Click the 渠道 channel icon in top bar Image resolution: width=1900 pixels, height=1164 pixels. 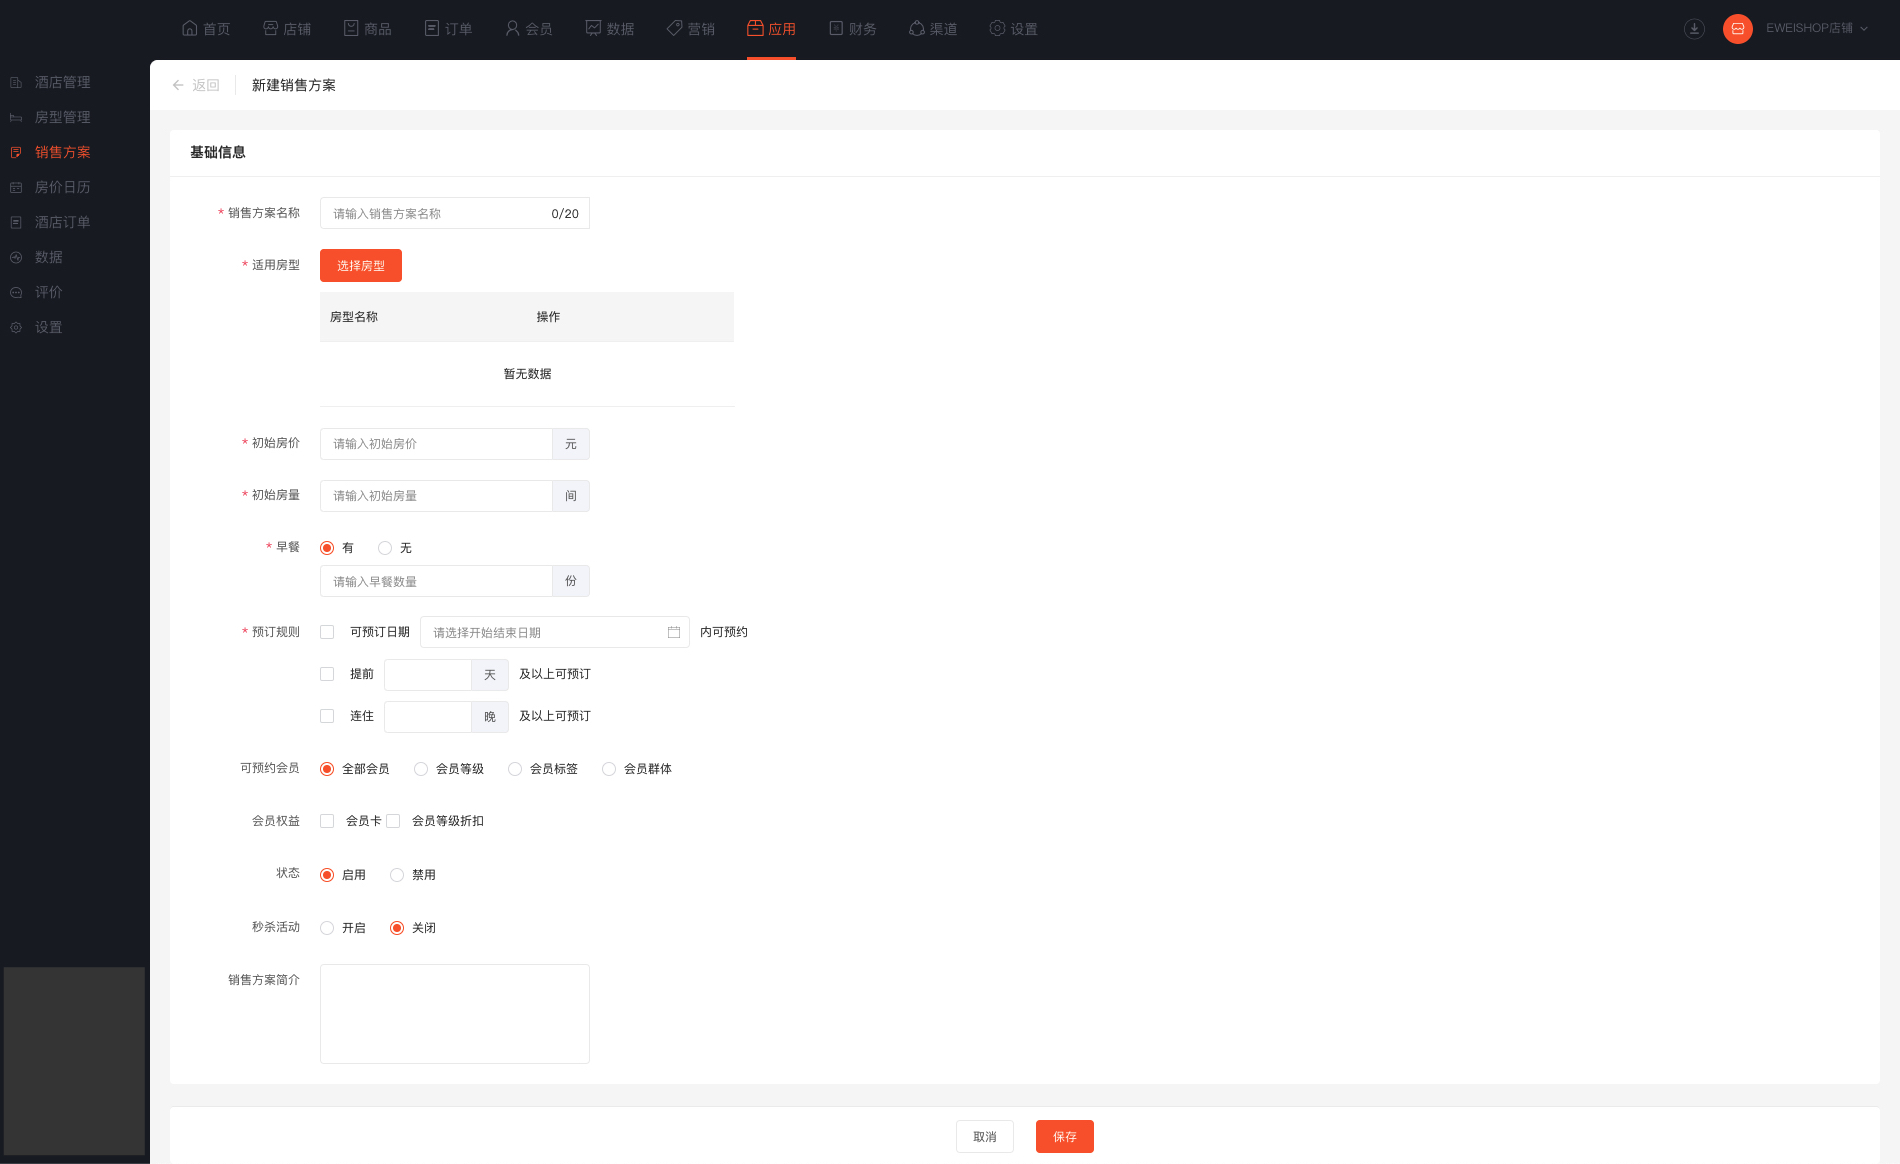916,28
